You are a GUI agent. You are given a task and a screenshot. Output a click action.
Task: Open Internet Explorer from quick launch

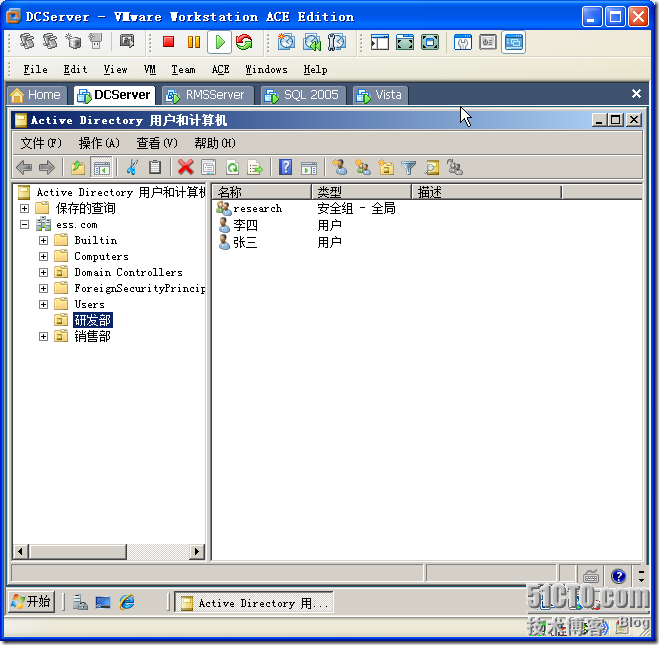[x=127, y=602]
